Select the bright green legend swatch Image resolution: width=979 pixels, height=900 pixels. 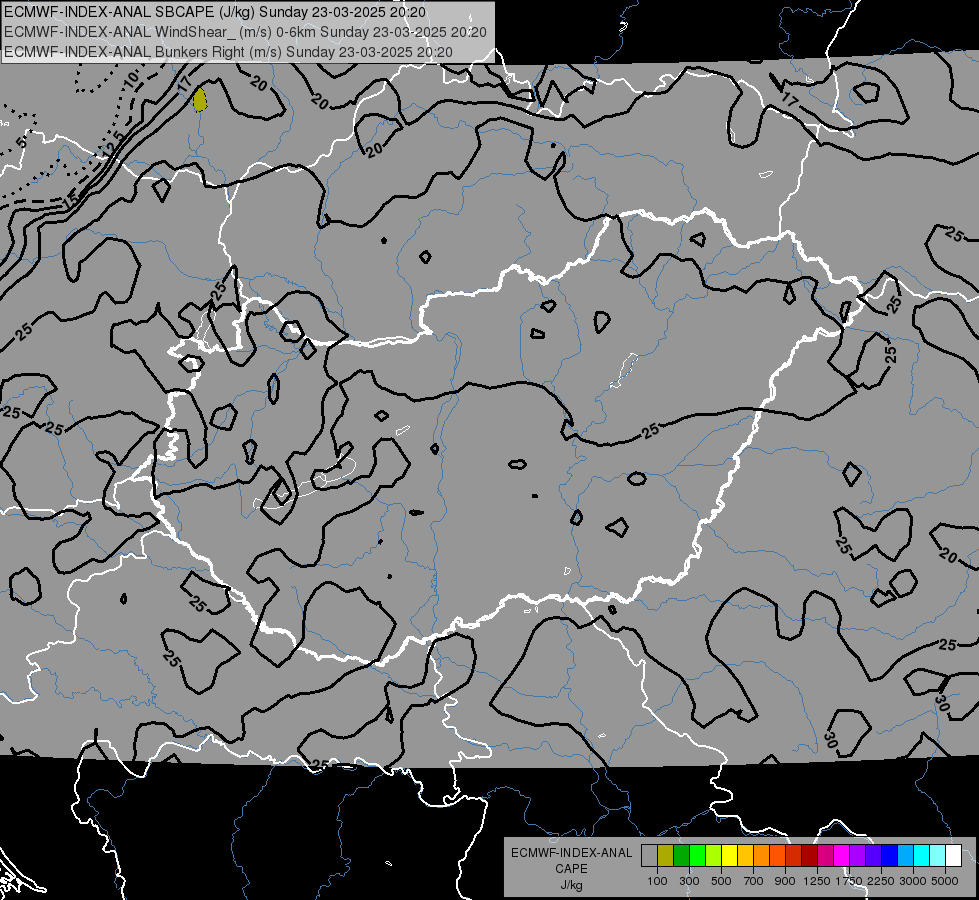tap(697, 856)
